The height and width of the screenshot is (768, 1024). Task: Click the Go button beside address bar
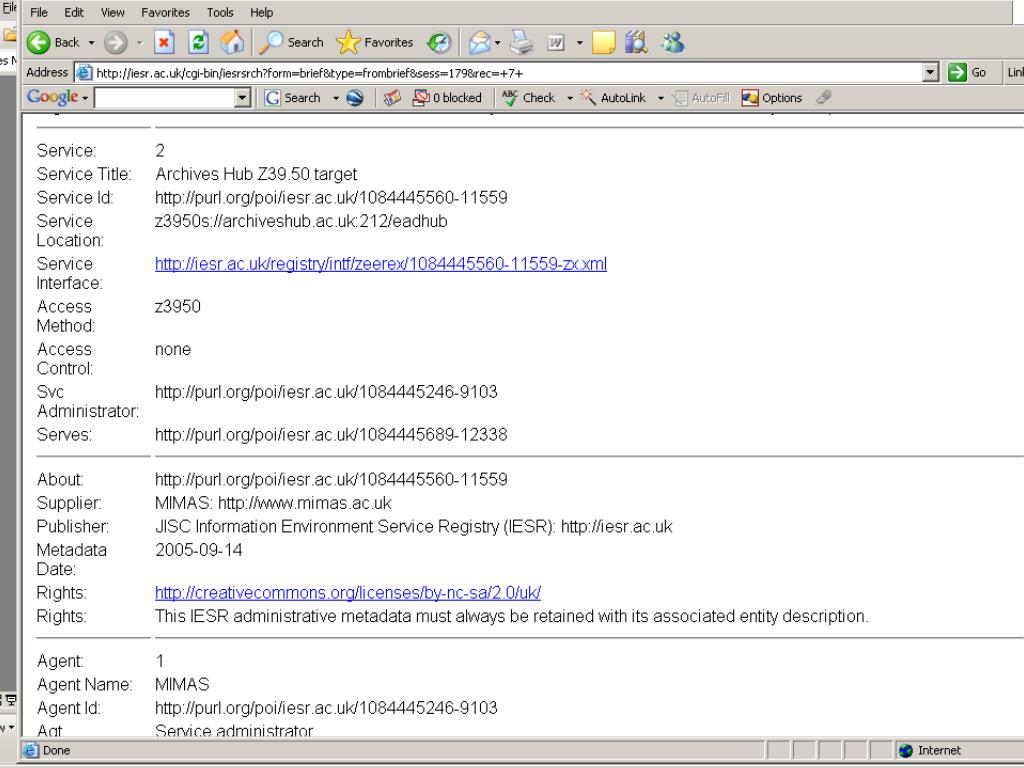tap(968, 72)
